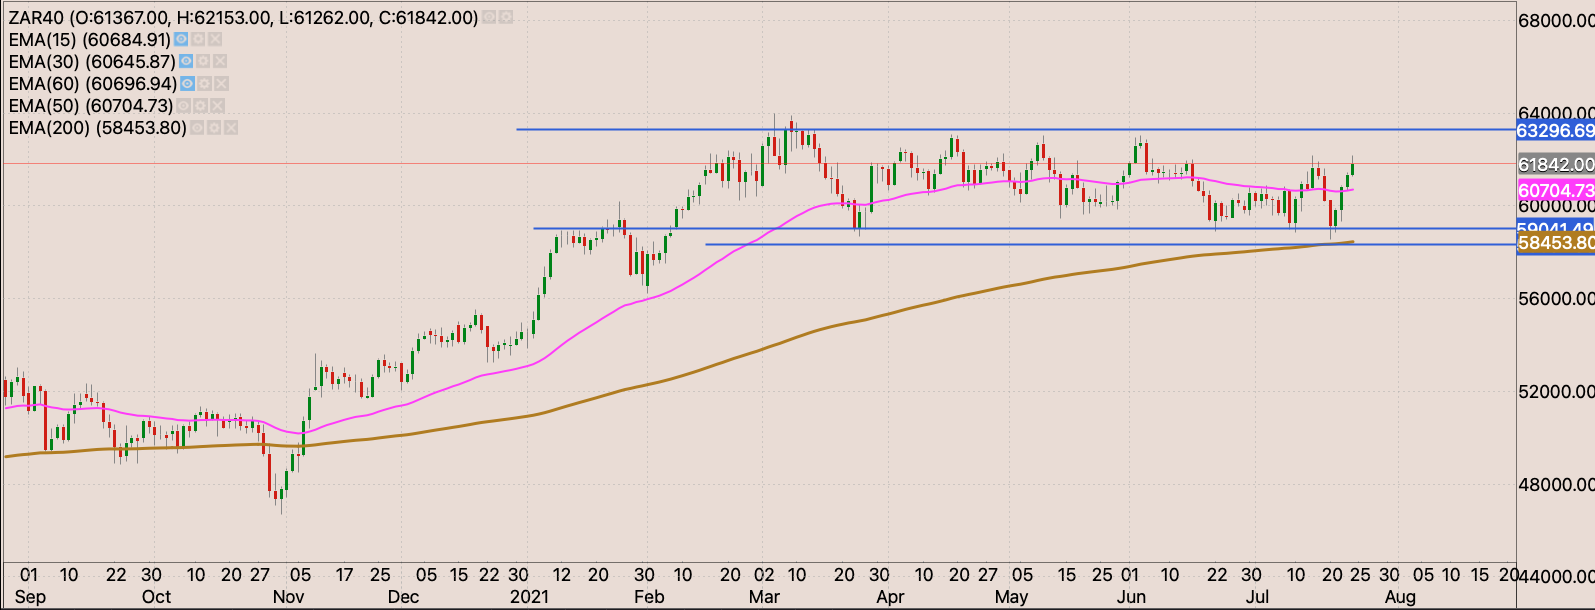The image size is (1595, 610).
Task: Open settings gear for EMA(15) indicator
Action: coord(198,40)
